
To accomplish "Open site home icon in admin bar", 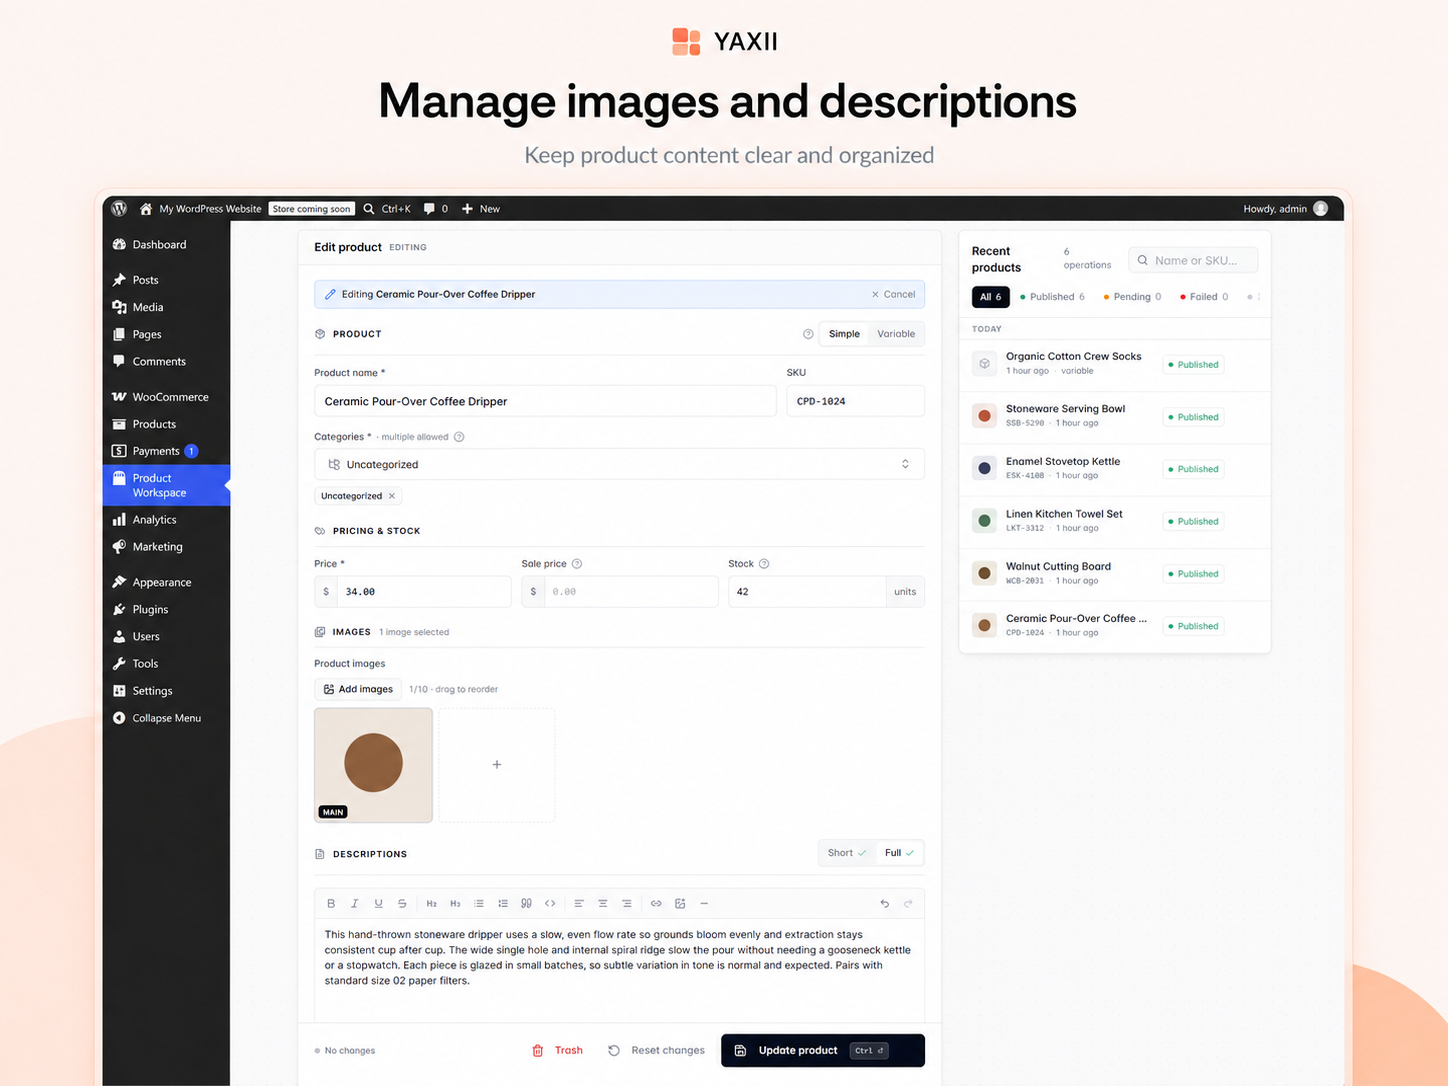I will [x=146, y=209].
